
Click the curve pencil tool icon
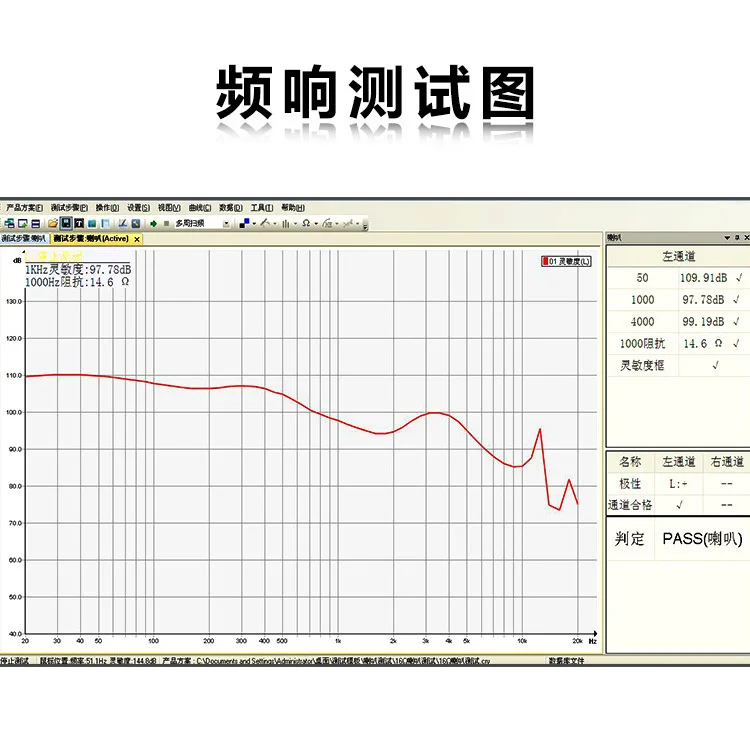coord(265,223)
